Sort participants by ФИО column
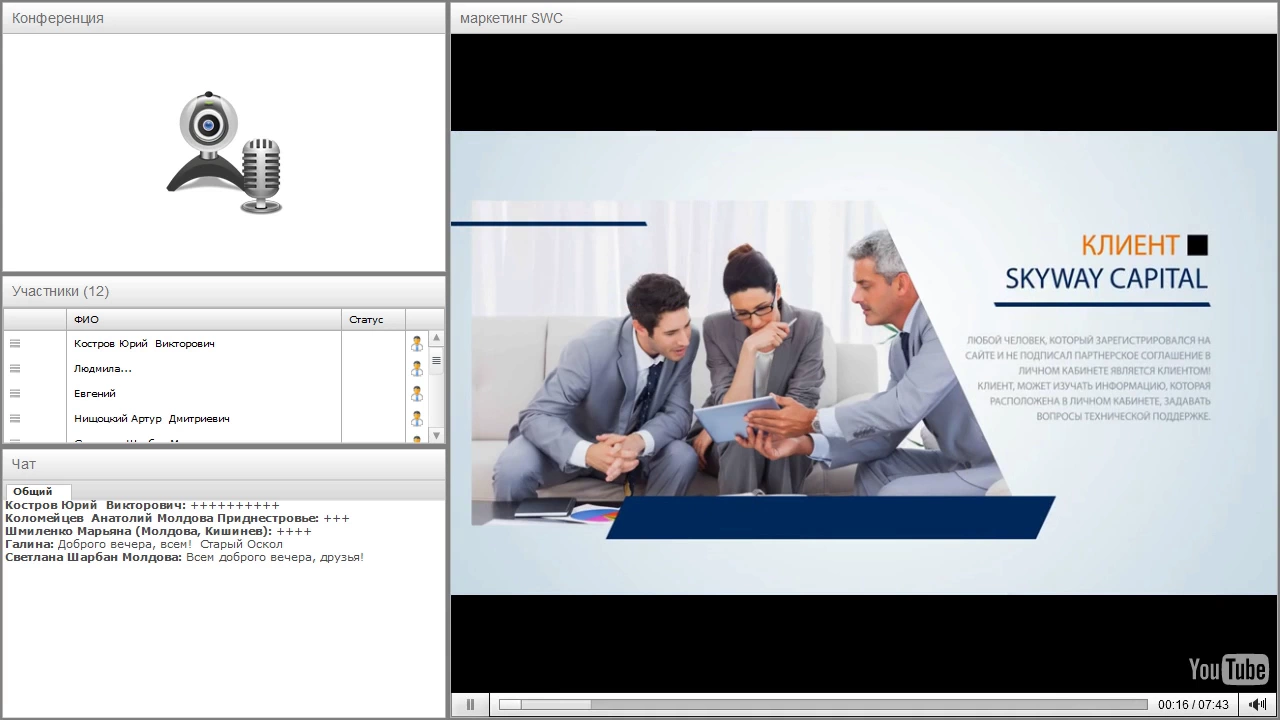Image resolution: width=1280 pixels, height=720 pixels. coord(205,320)
